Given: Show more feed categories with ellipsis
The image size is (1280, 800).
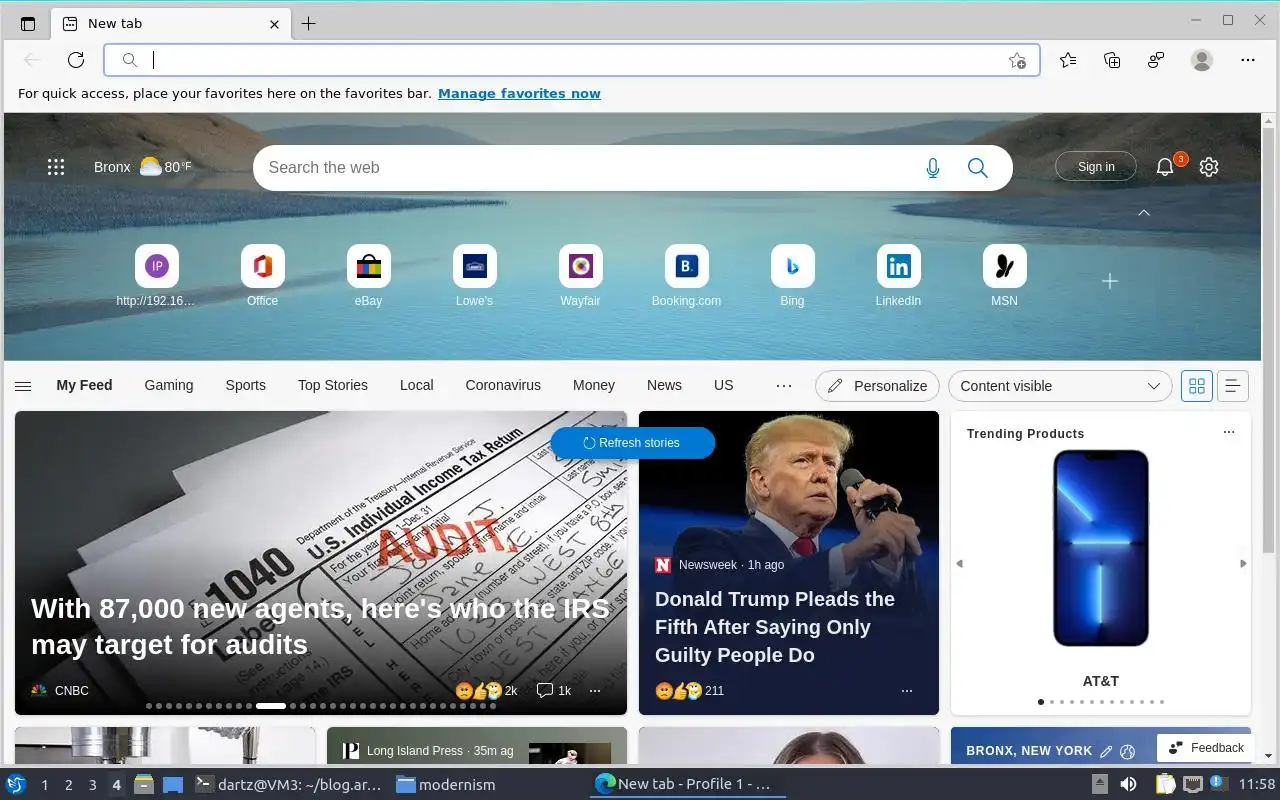Looking at the screenshot, I should (x=784, y=386).
